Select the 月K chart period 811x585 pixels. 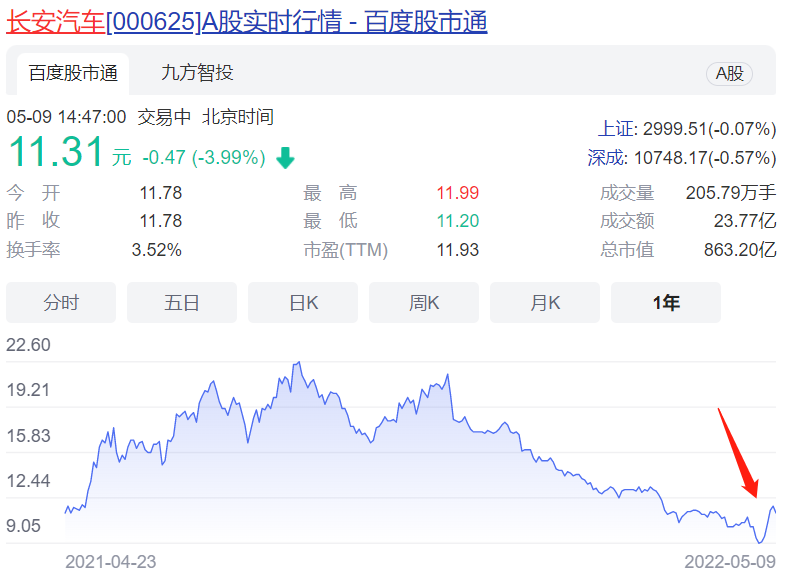(x=545, y=303)
